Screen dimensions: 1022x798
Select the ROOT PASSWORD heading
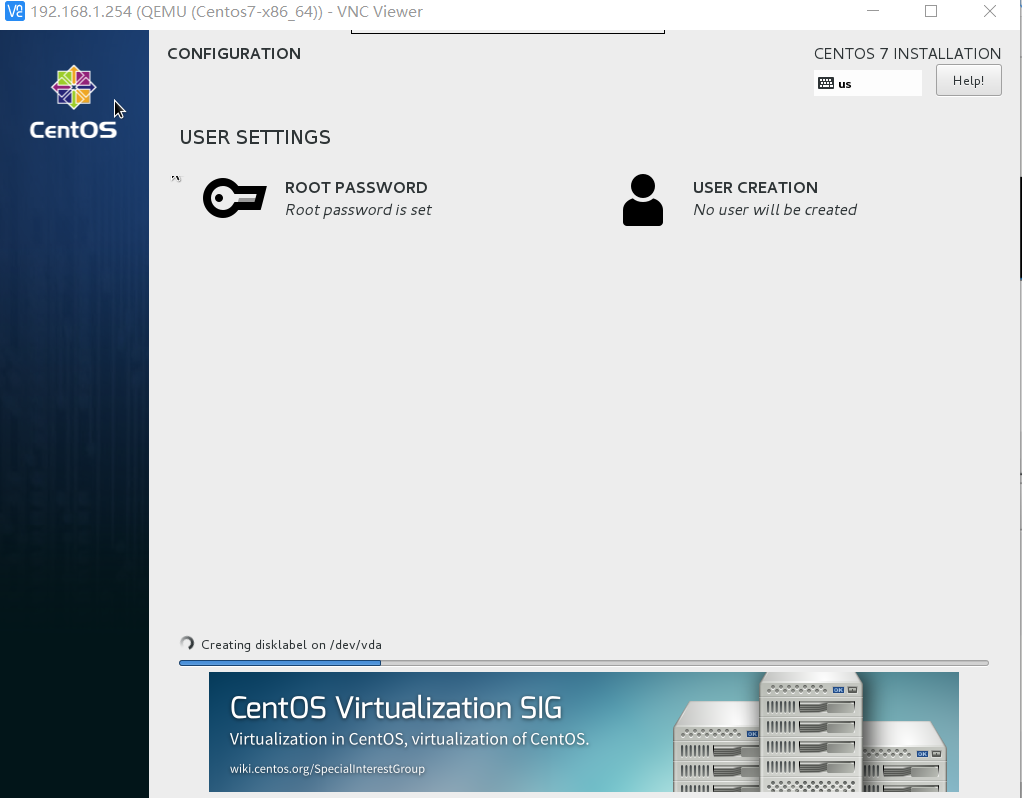pyautogui.click(x=356, y=188)
